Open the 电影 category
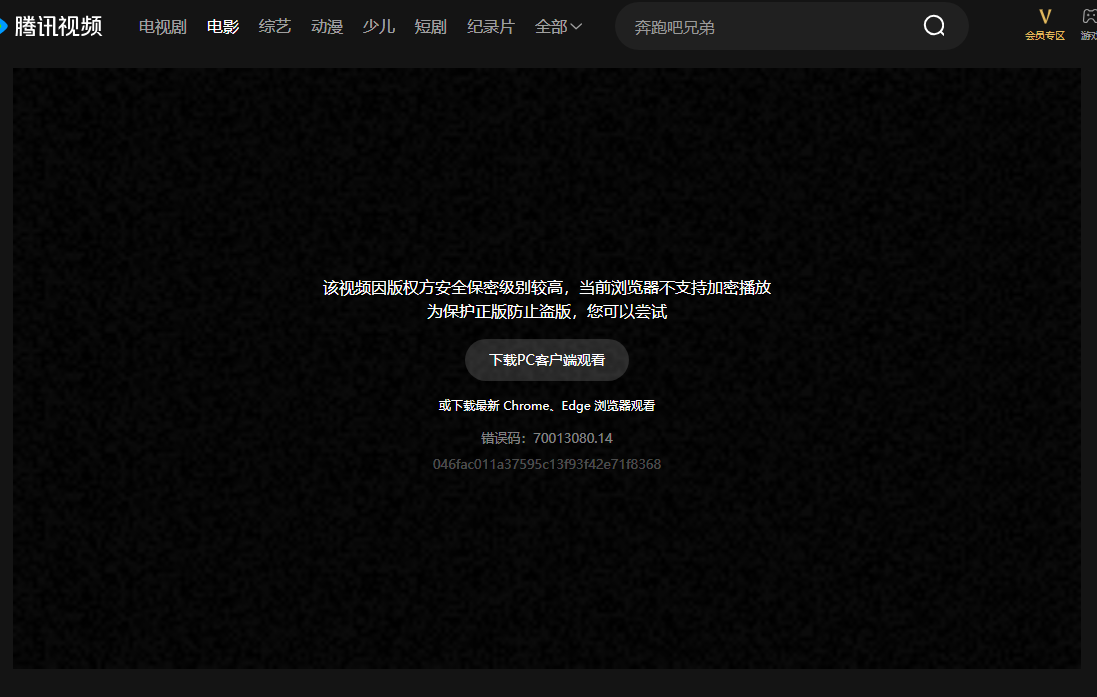The width and height of the screenshot is (1097, 697). point(223,27)
